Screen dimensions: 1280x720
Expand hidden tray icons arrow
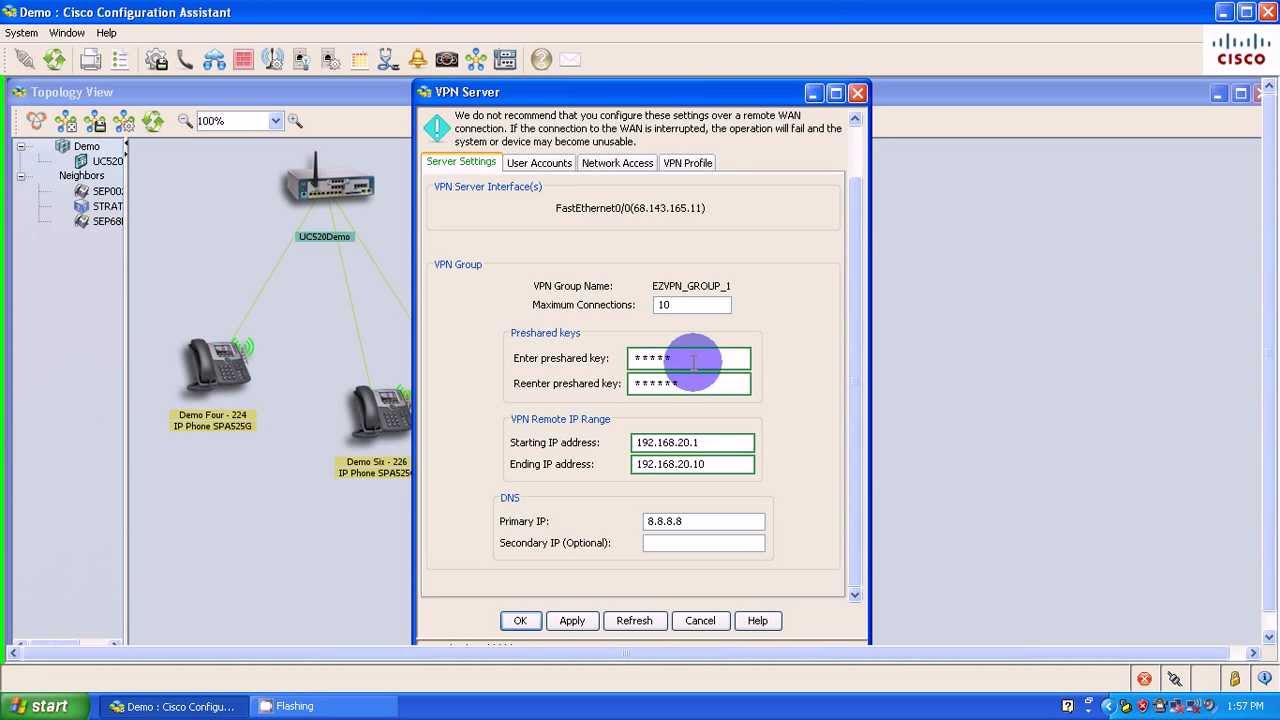(1107, 706)
